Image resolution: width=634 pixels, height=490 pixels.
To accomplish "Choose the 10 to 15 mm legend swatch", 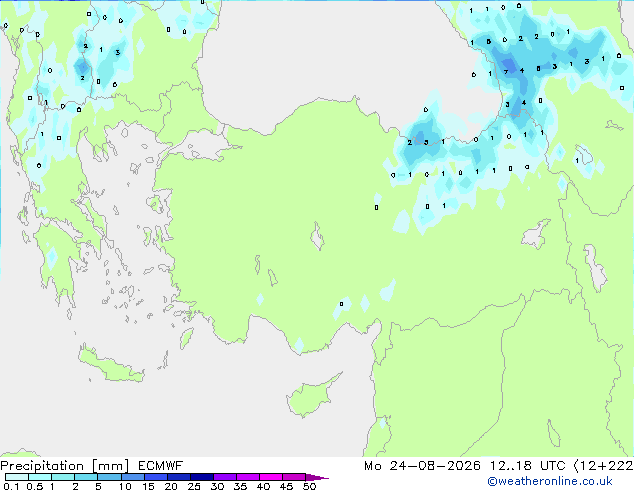I will [x=133, y=477].
